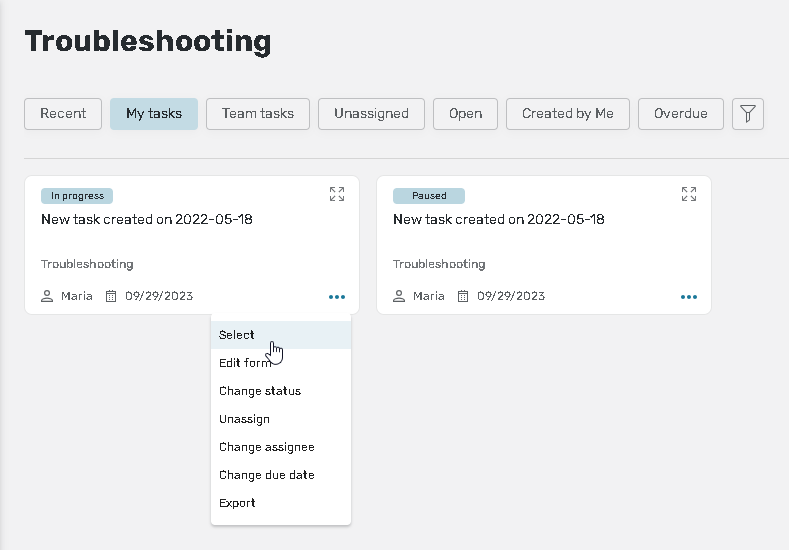The width and height of the screenshot is (789, 550).
Task: Click Export in the context menu
Action: click(237, 503)
